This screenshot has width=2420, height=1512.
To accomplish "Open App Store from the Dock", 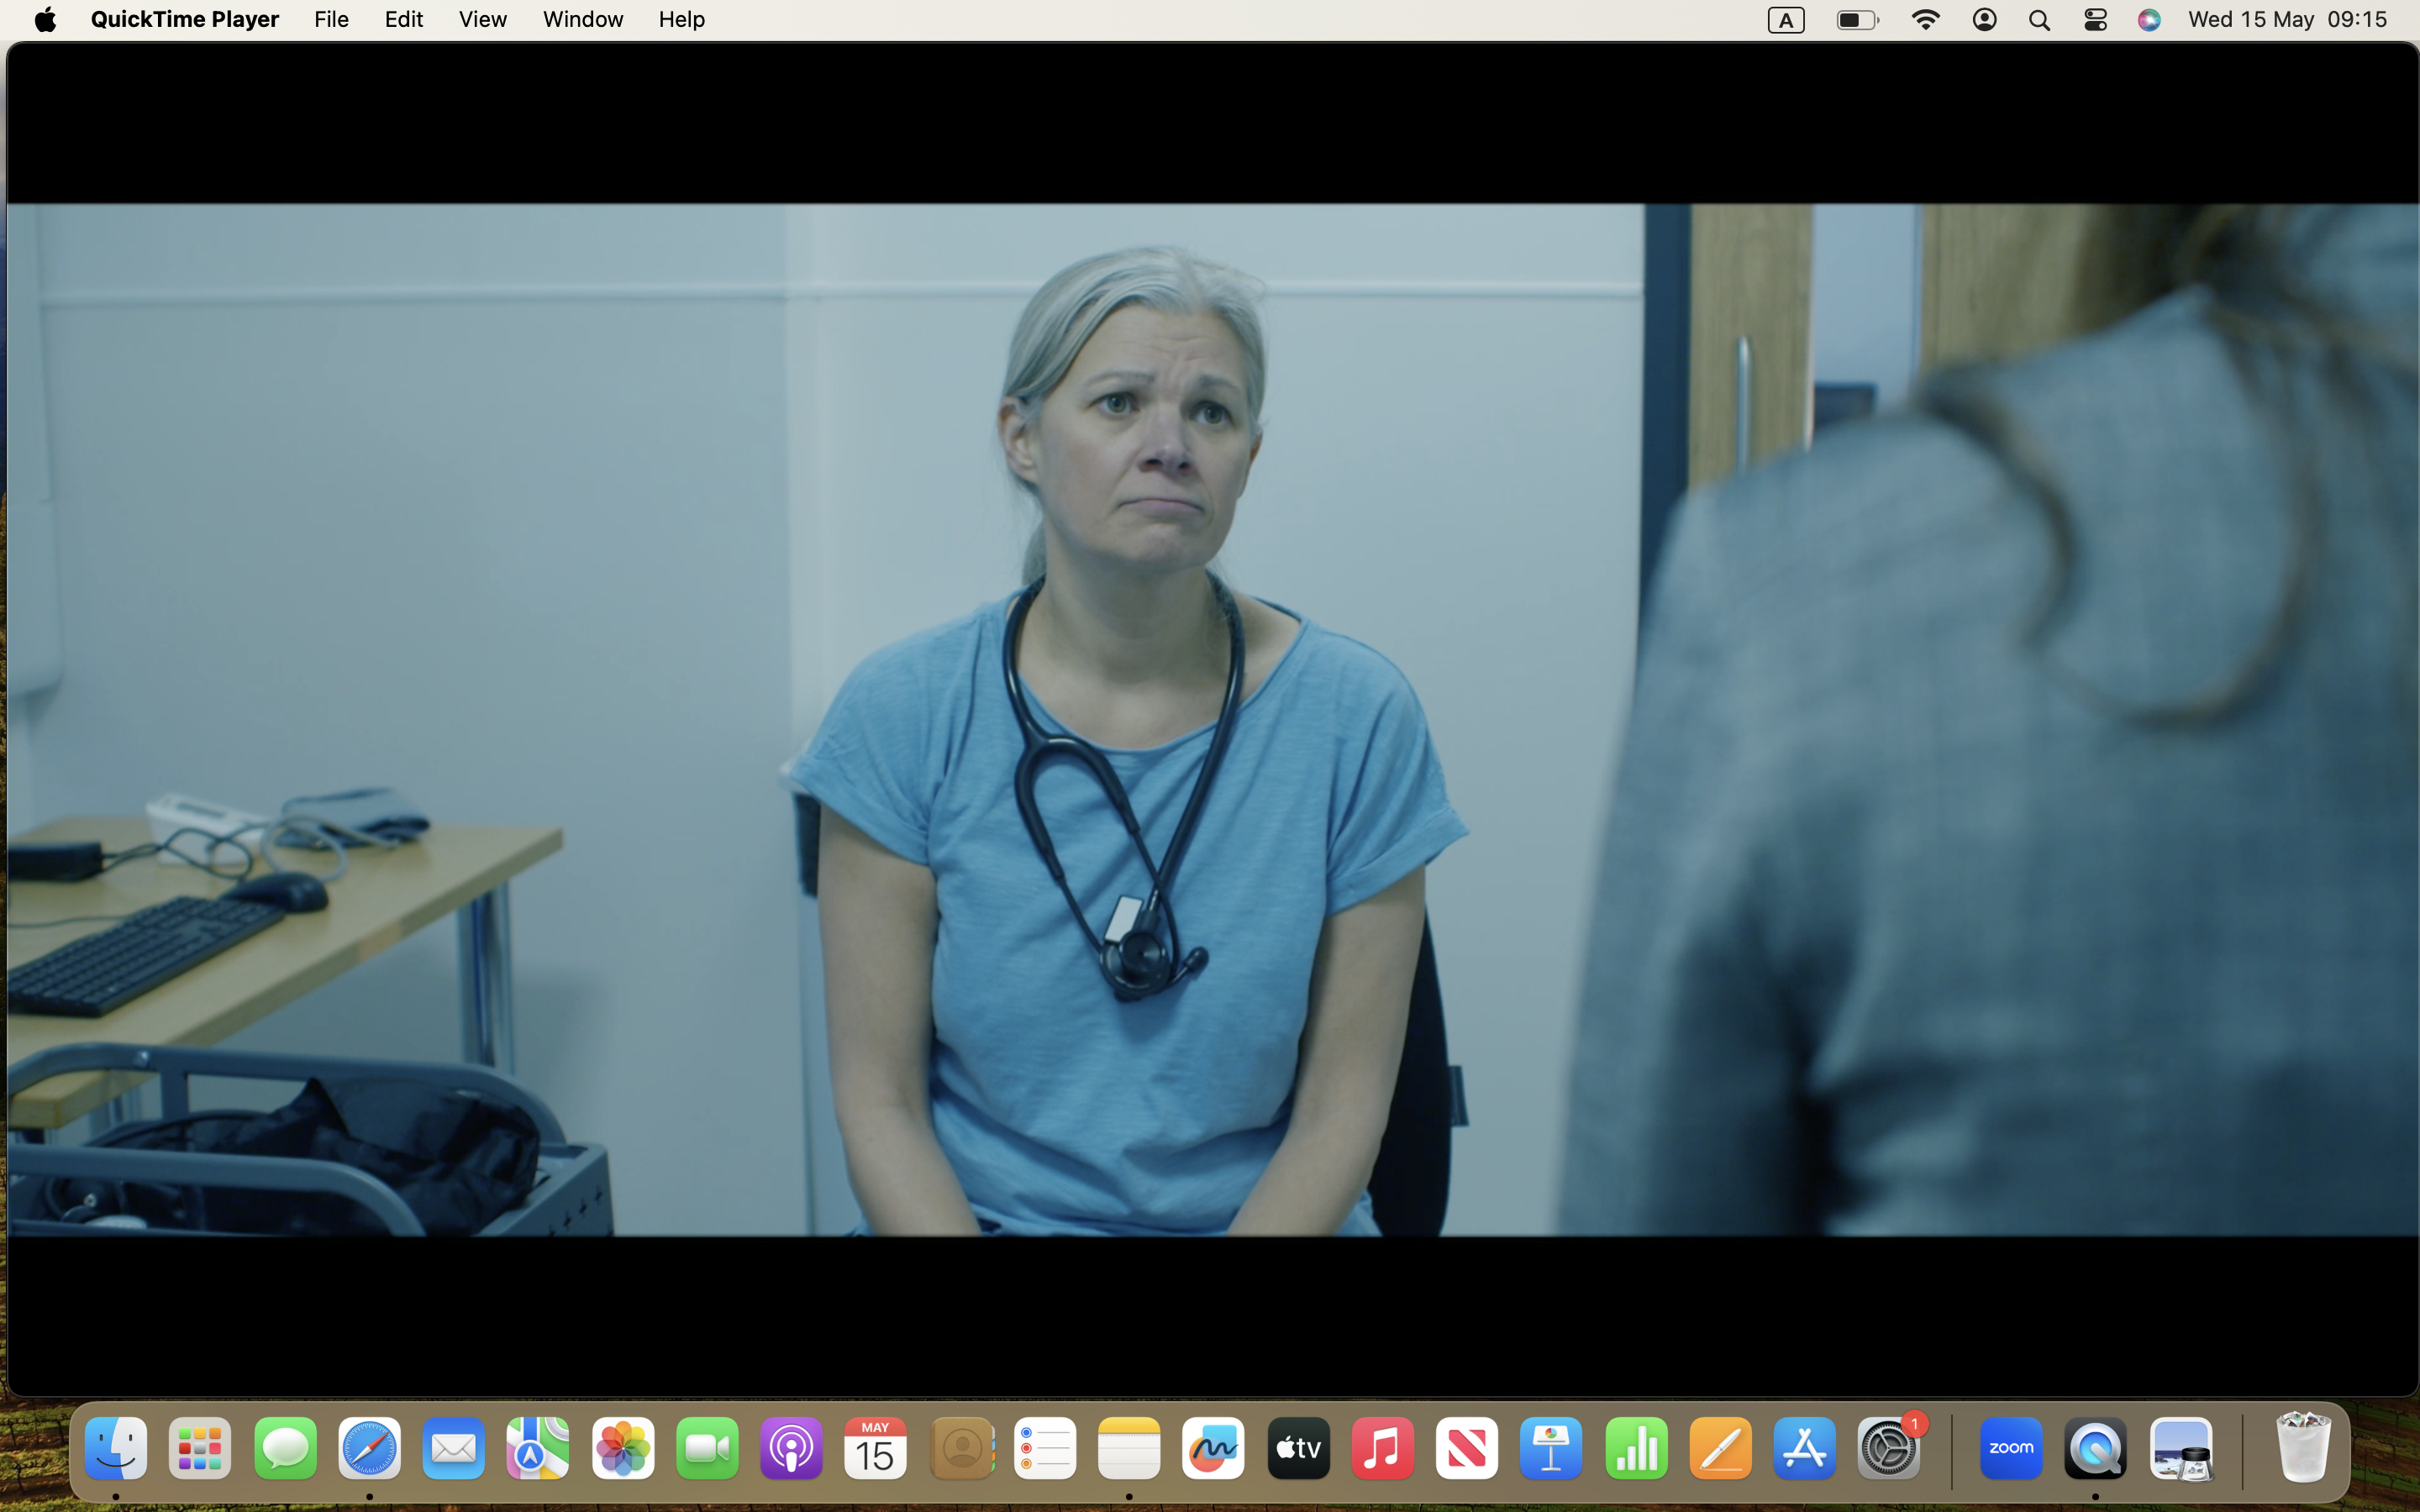I will pyautogui.click(x=1805, y=1448).
